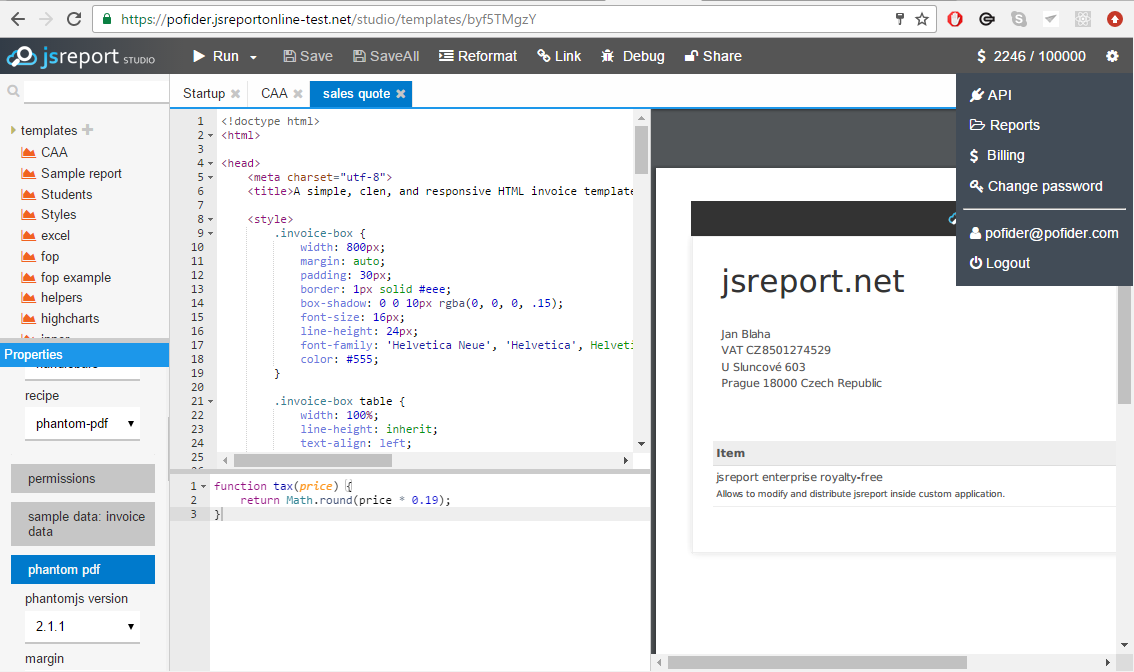Fold the tax function on line 1
The width and height of the screenshot is (1134, 672).
(203, 487)
